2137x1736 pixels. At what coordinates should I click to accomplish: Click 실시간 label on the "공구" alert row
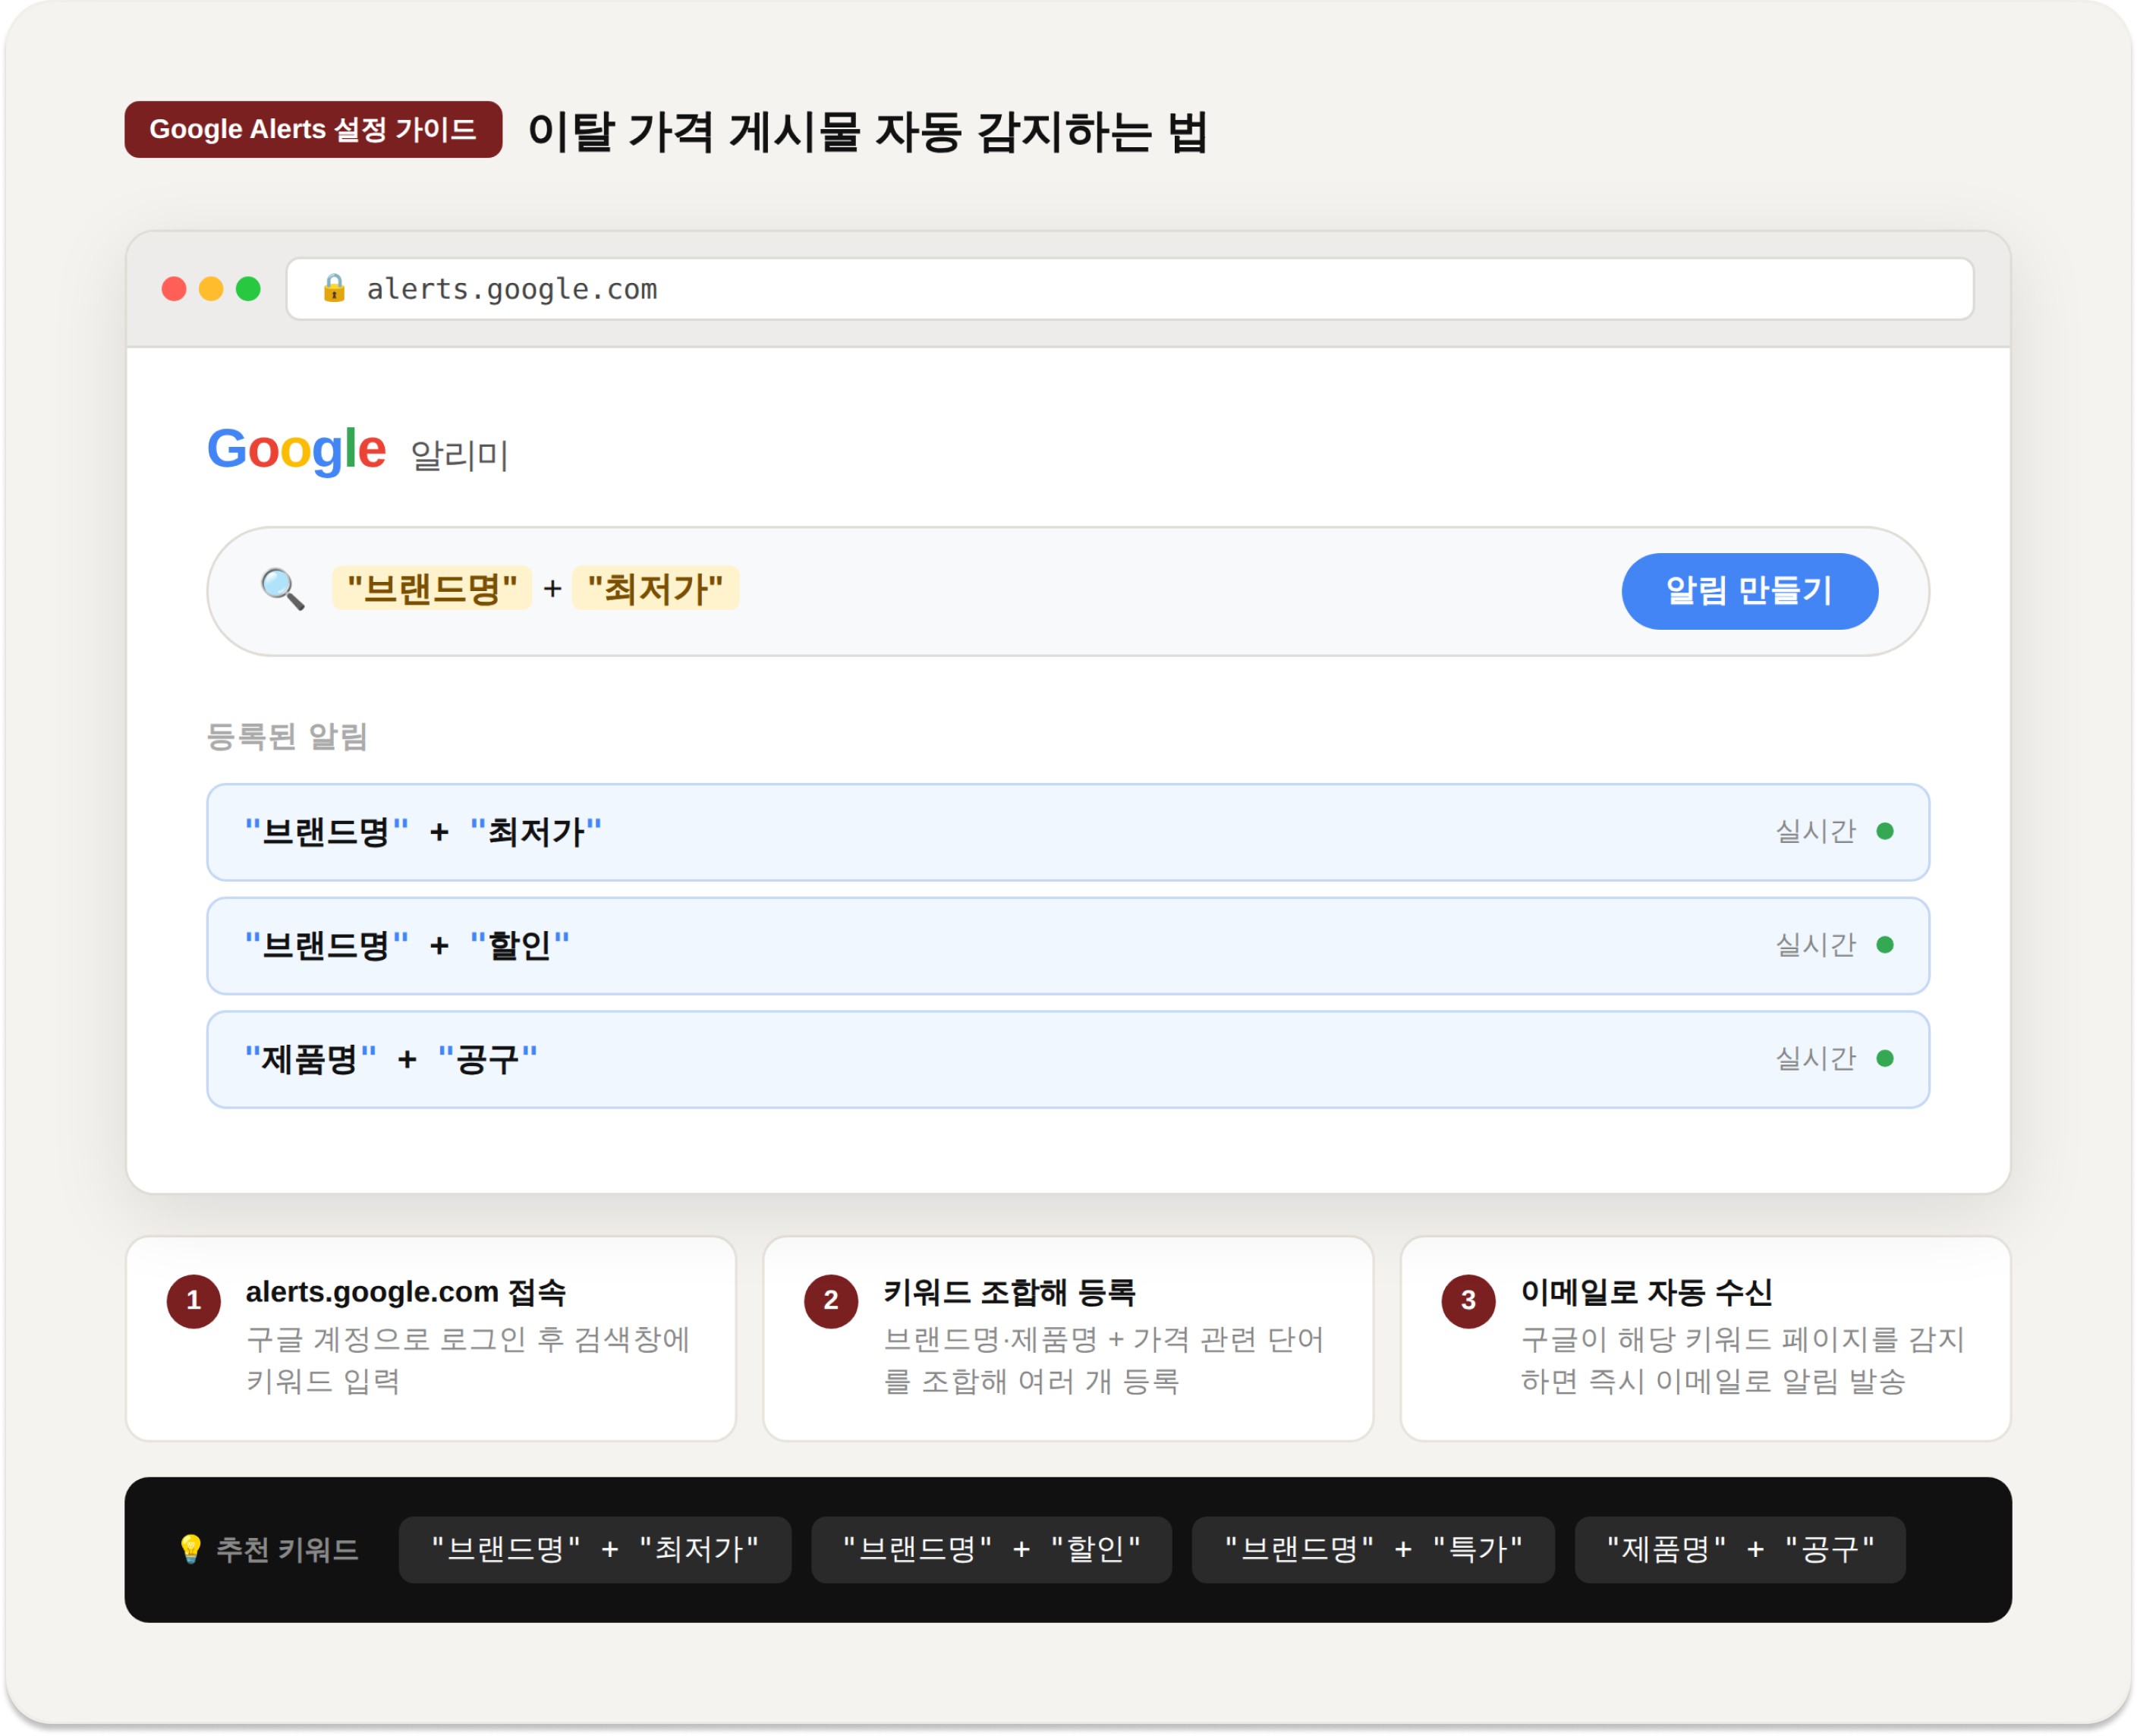click(1815, 1058)
